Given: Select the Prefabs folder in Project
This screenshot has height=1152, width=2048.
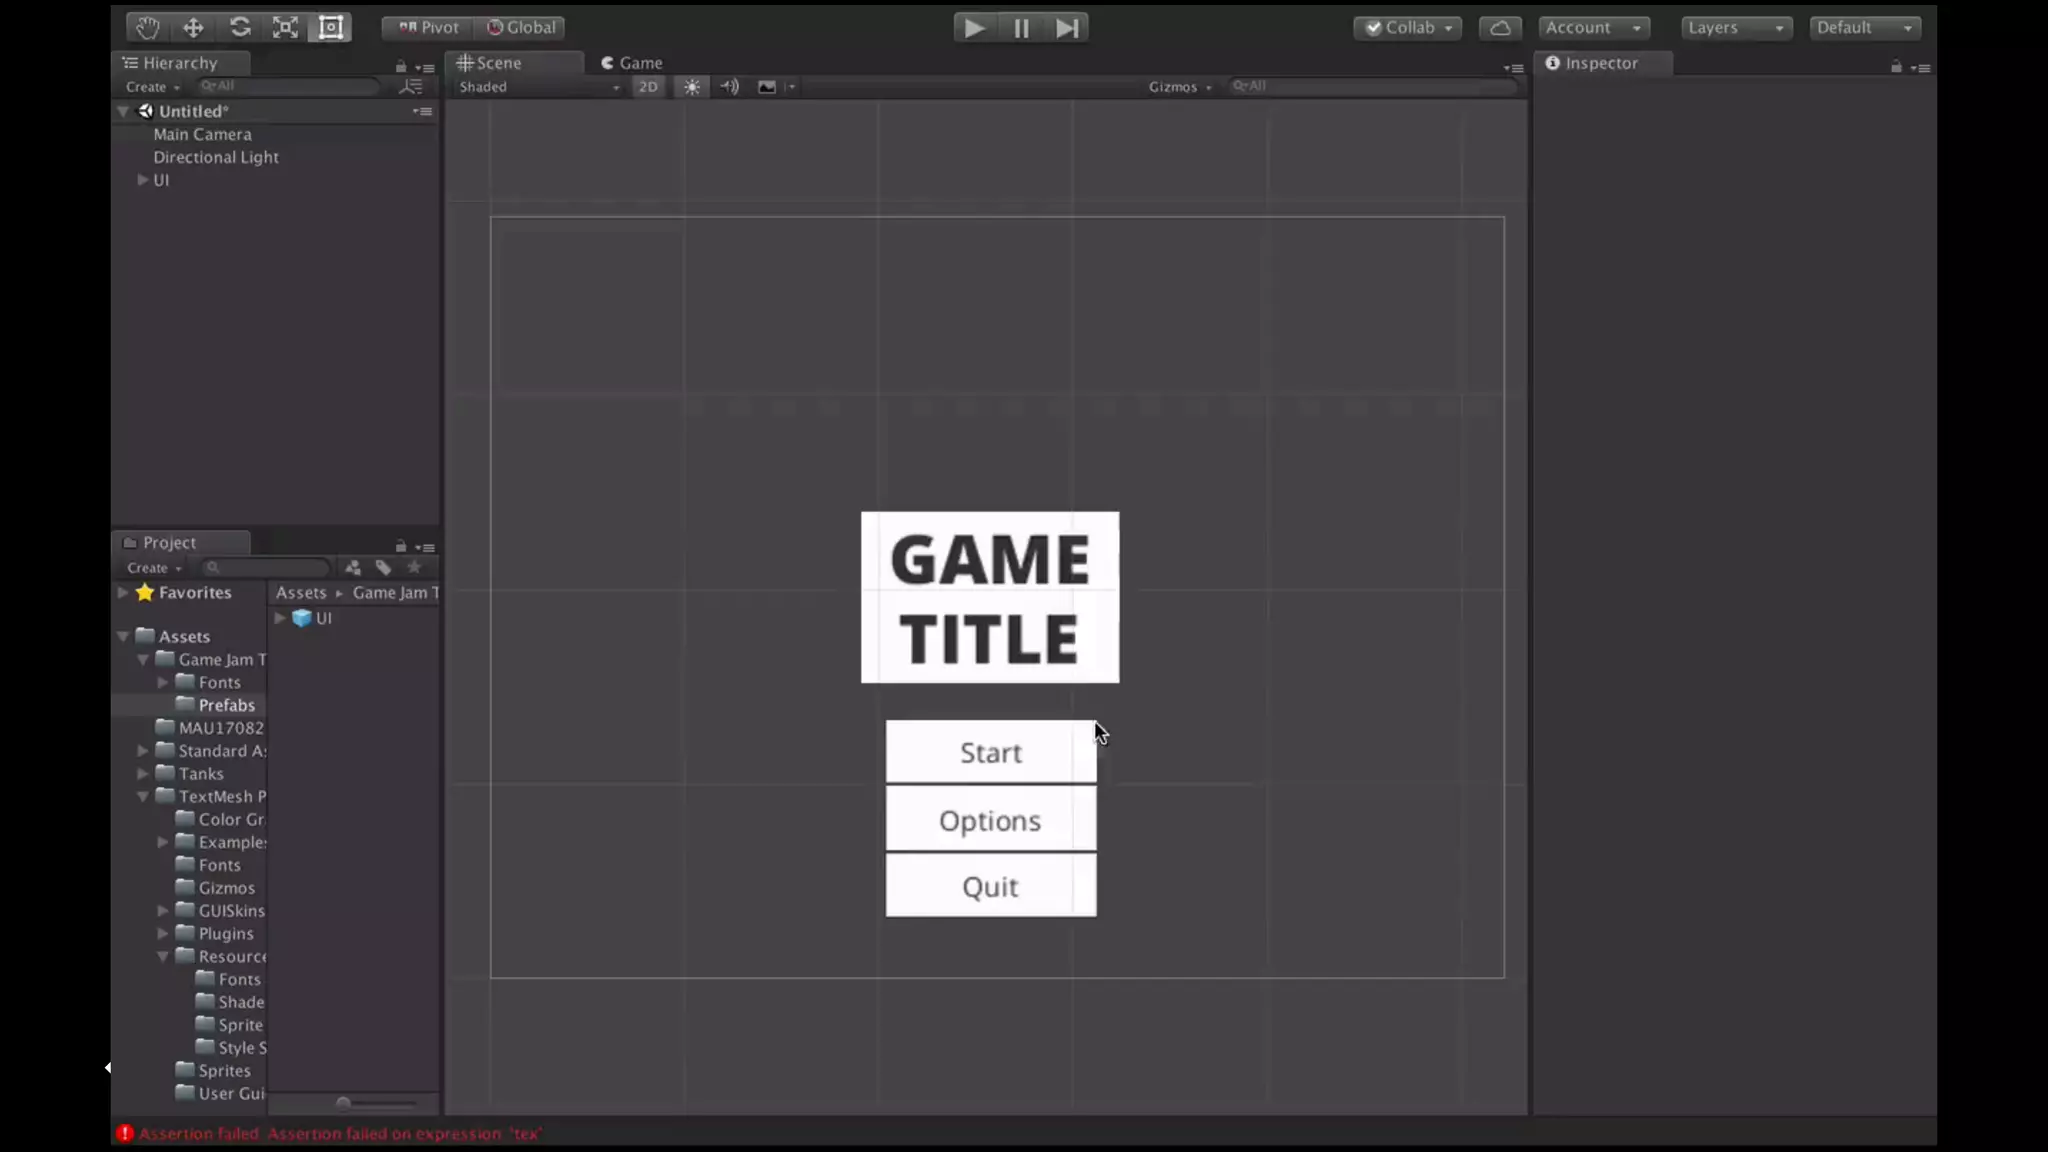Looking at the screenshot, I should click(226, 705).
